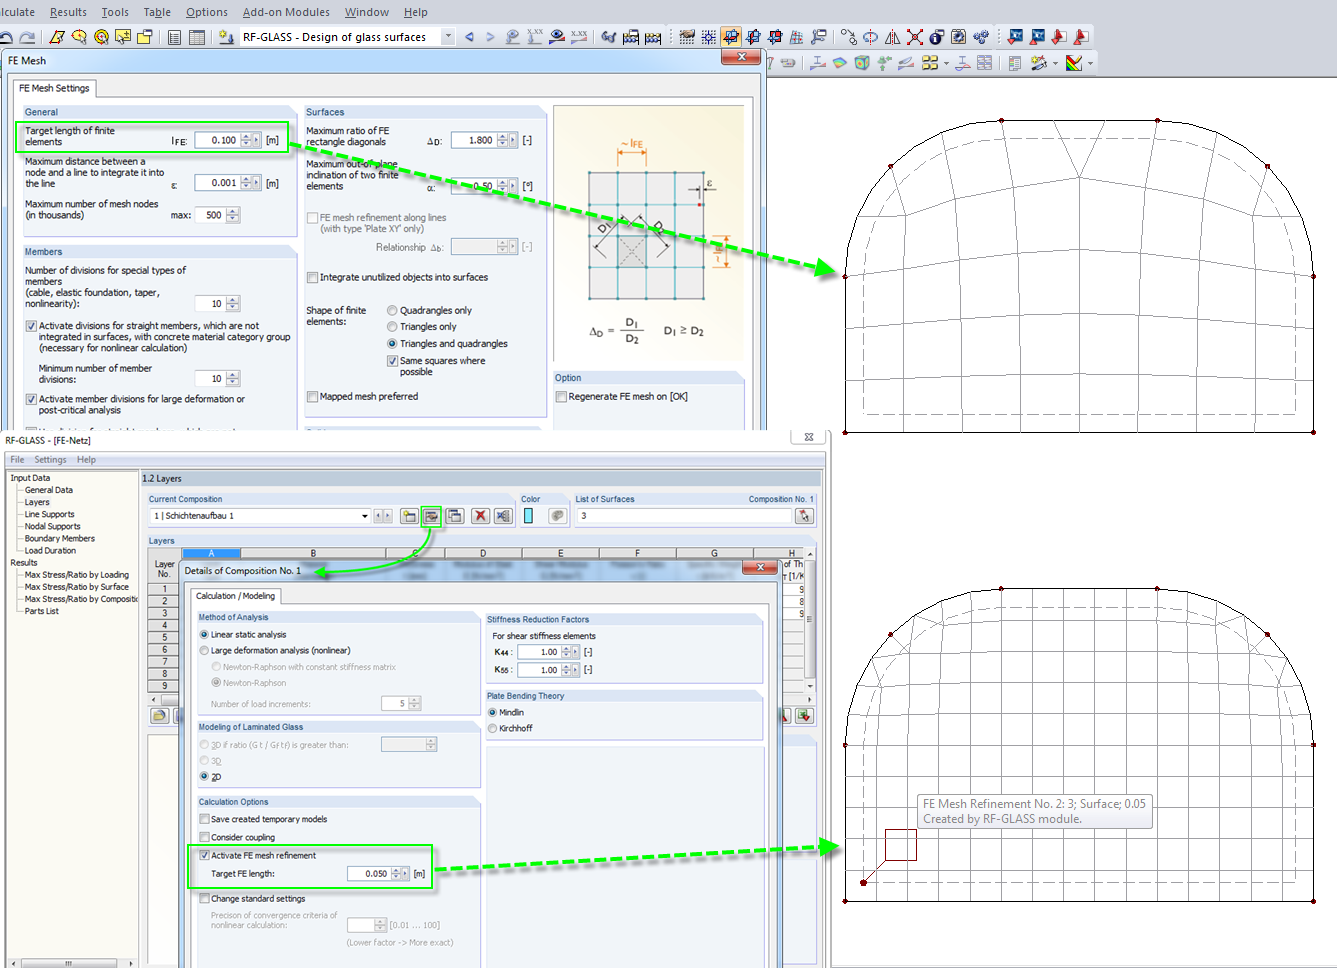Open the RF-GLASS module dropdown
Screen dimensions: 1337x968
(x=447, y=37)
